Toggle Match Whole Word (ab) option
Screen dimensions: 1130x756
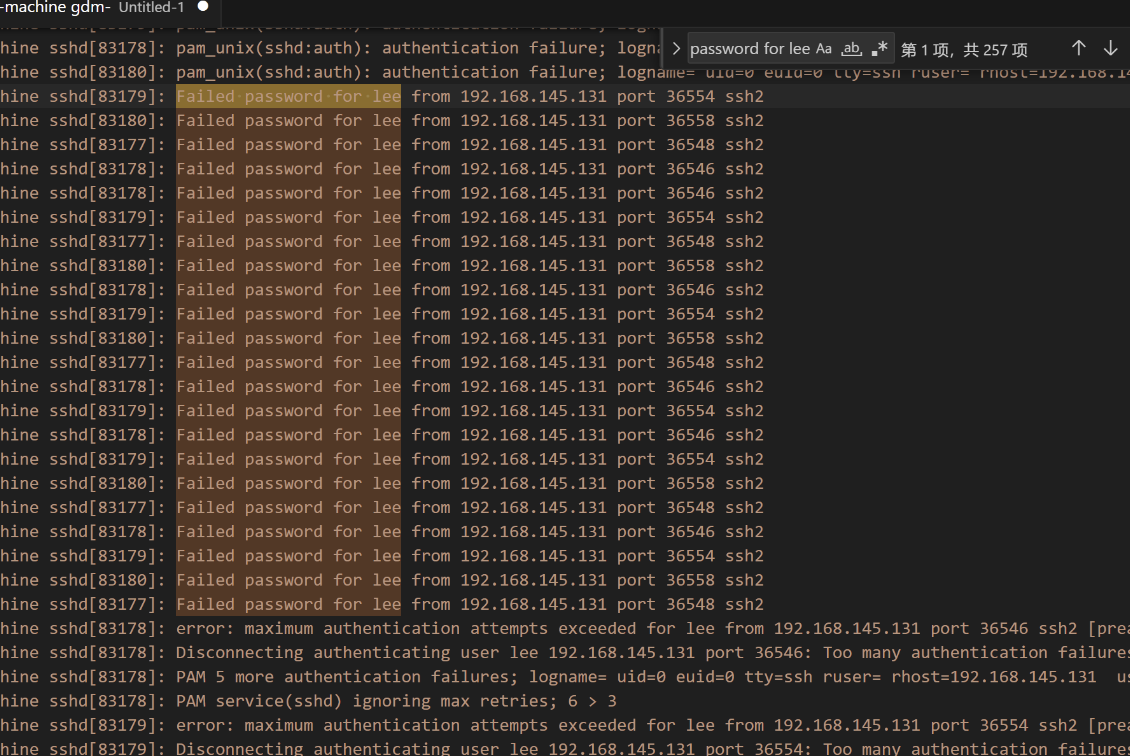tap(852, 49)
